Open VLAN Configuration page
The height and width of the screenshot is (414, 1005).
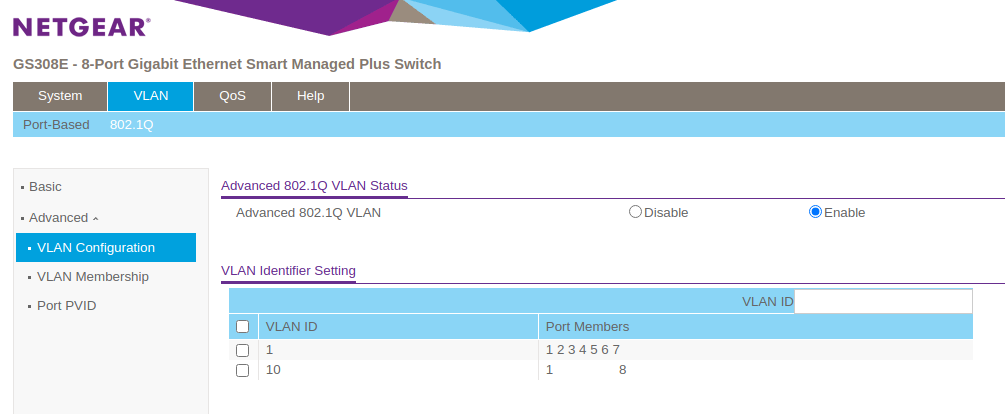(x=95, y=248)
